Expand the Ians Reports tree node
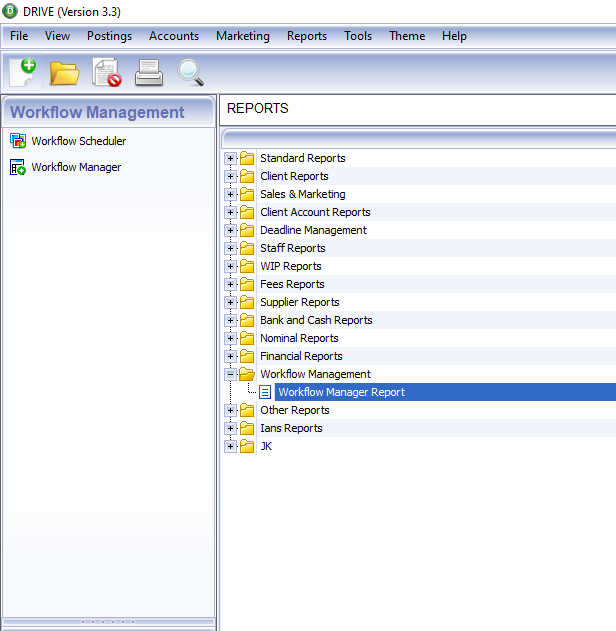The height and width of the screenshot is (631, 616). pyautogui.click(x=230, y=428)
